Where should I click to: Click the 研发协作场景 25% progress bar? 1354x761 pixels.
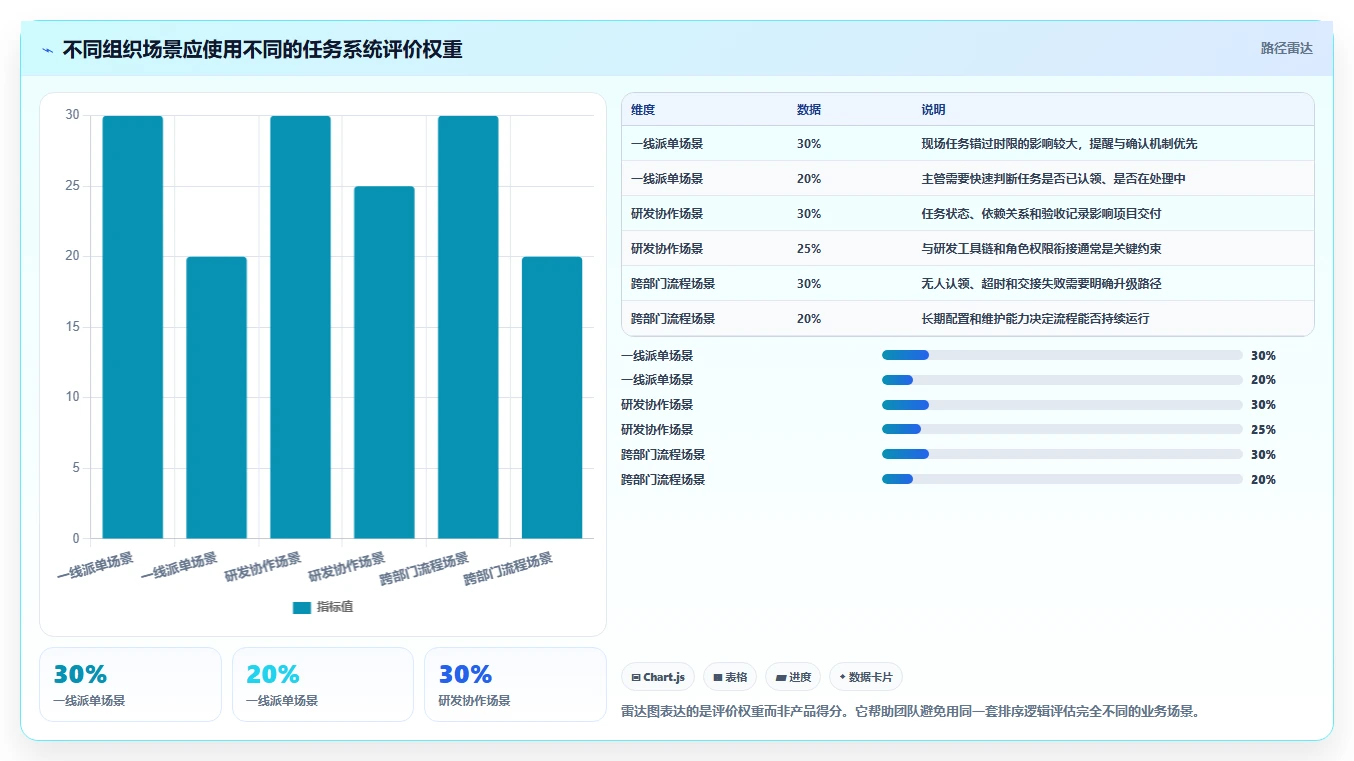[1062, 430]
